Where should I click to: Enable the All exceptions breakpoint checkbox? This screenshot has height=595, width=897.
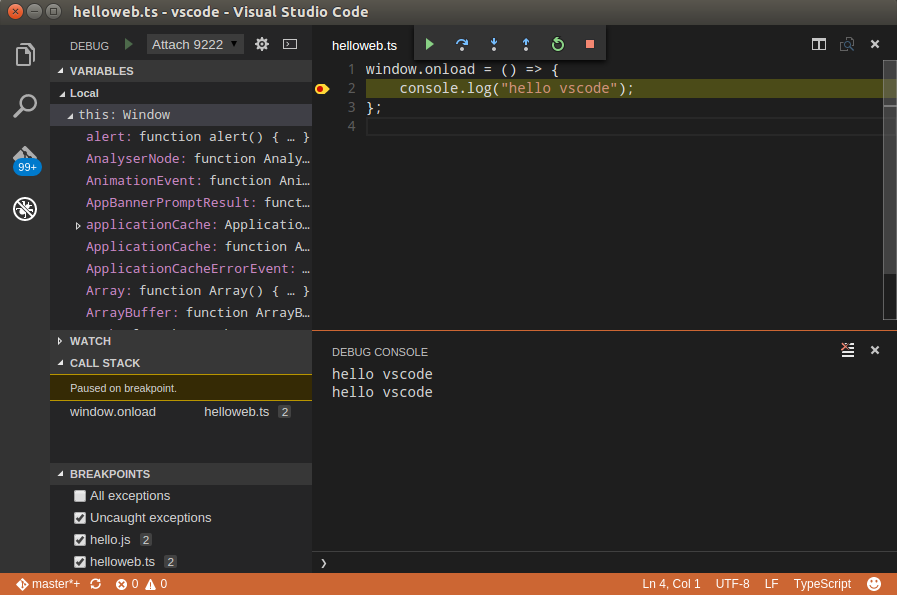point(80,496)
